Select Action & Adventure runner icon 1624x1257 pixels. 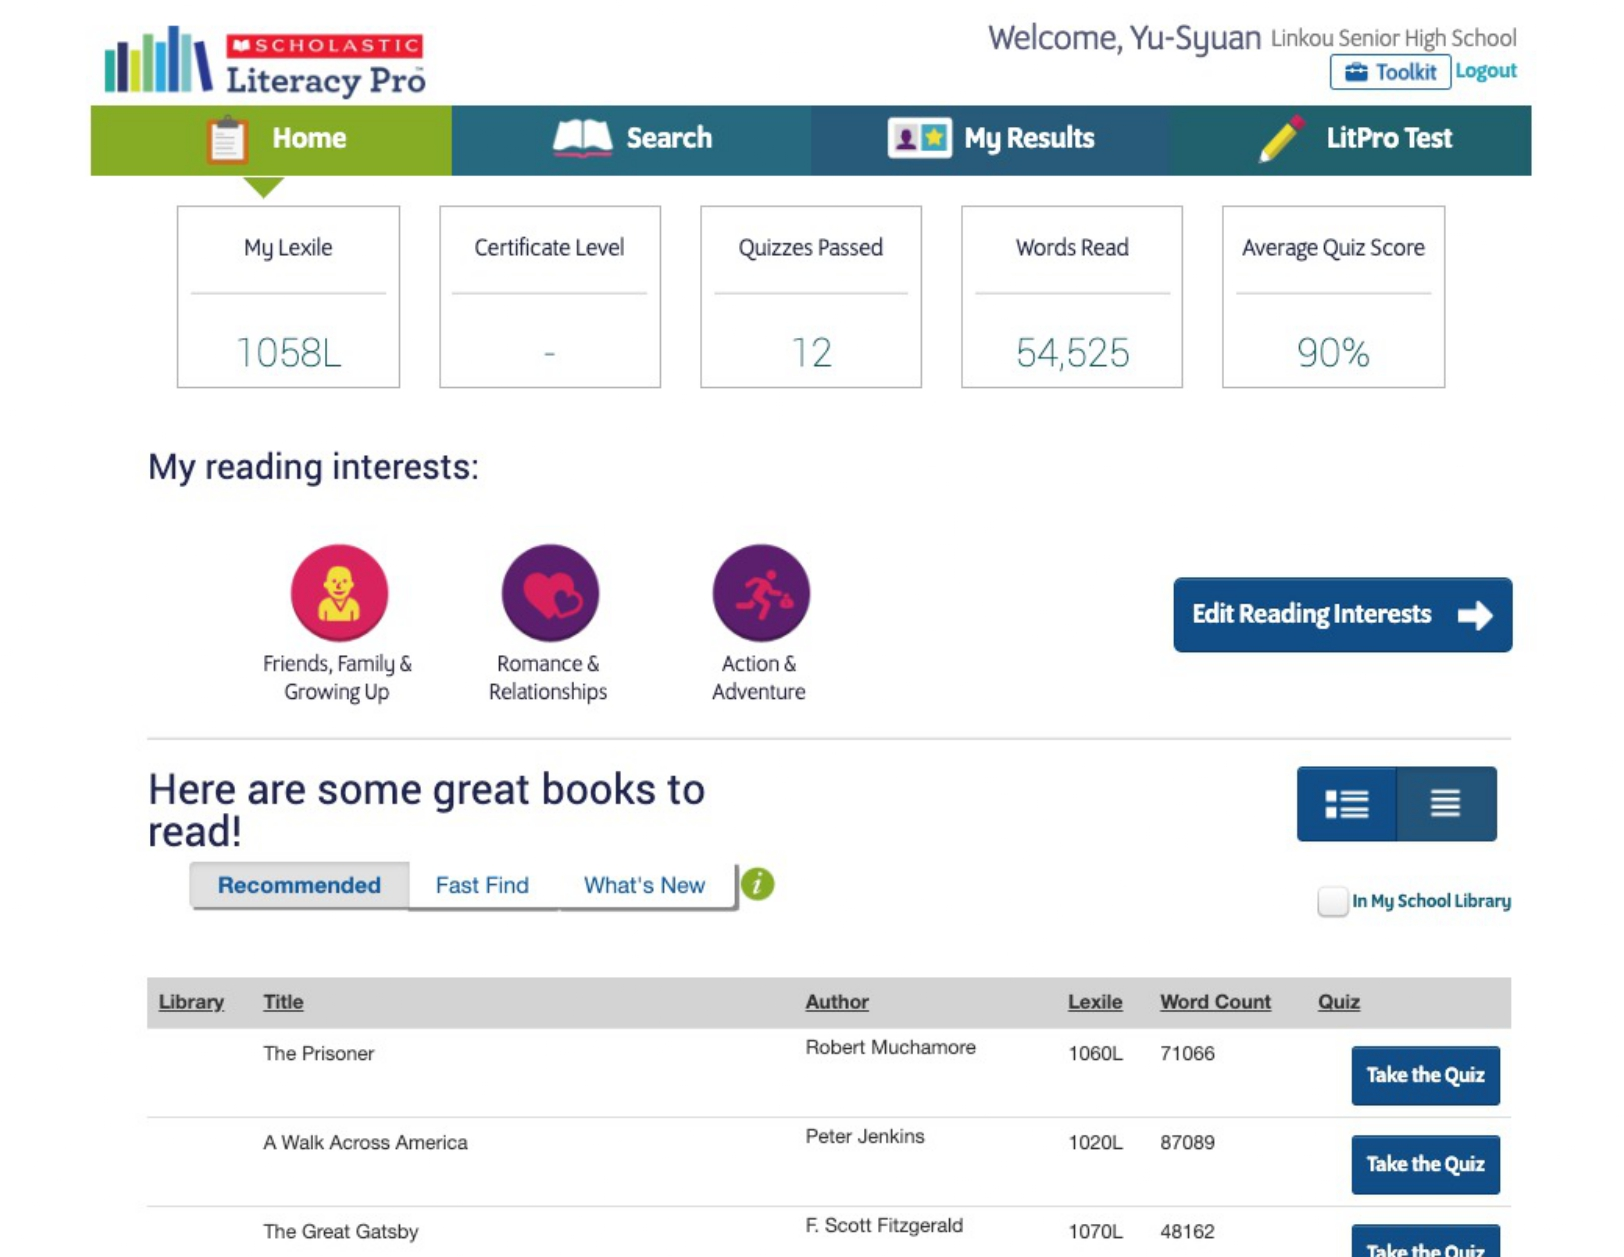(x=761, y=593)
